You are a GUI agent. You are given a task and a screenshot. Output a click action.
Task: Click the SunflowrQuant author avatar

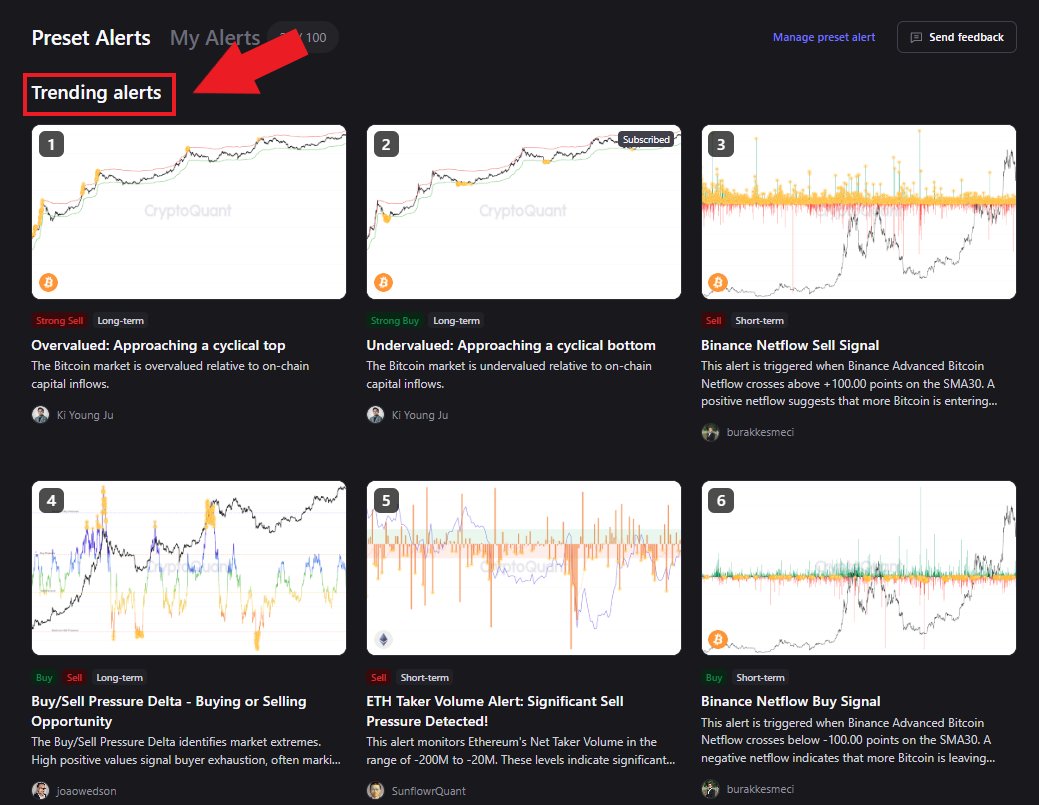pyautogui.click(x=376, y=790)
